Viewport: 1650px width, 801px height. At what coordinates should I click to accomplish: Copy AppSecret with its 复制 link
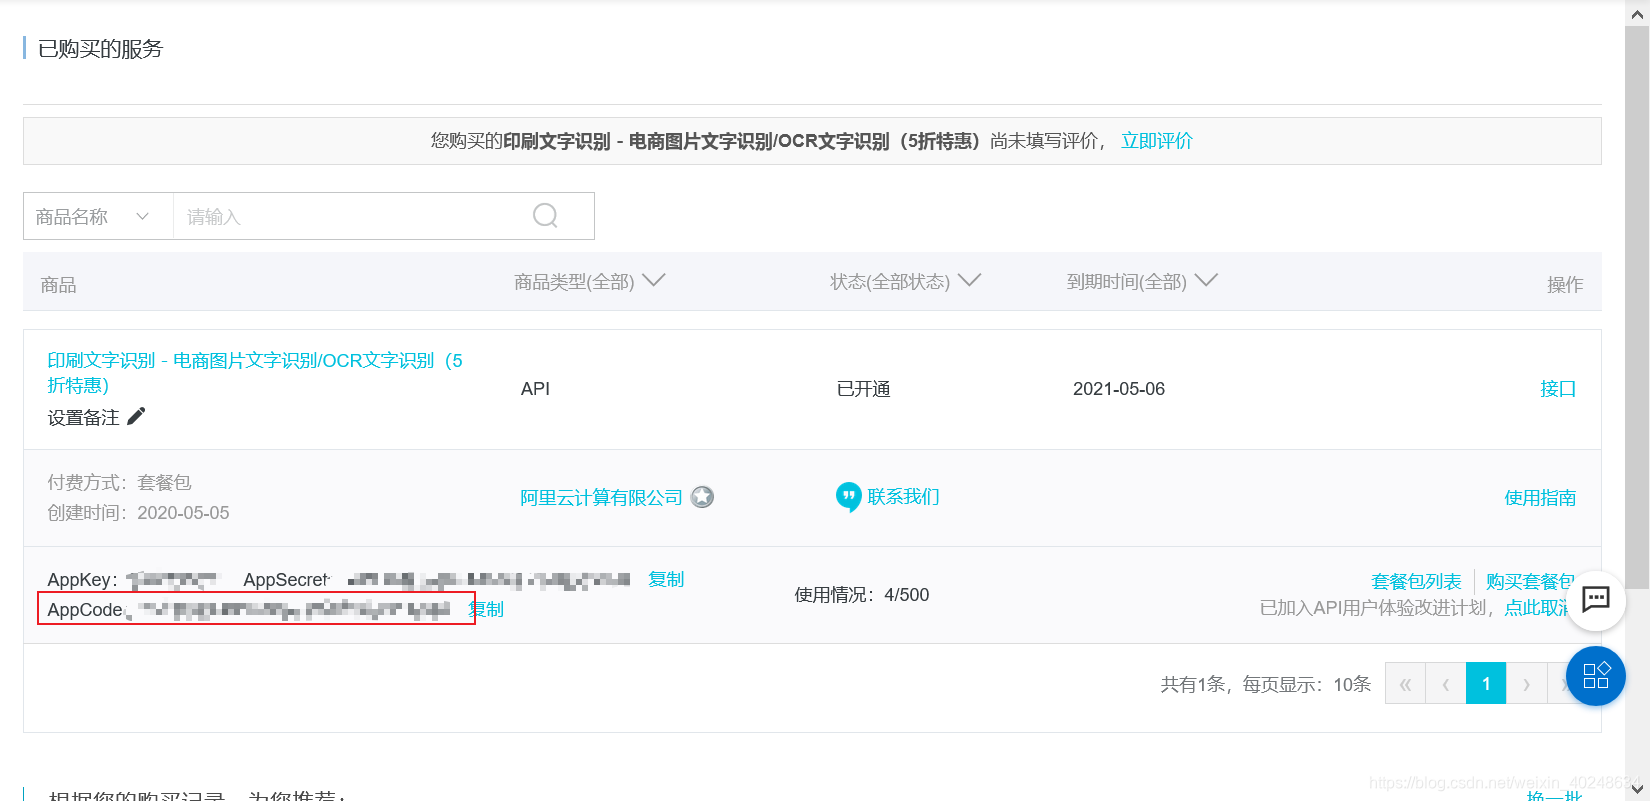point(666,579)
